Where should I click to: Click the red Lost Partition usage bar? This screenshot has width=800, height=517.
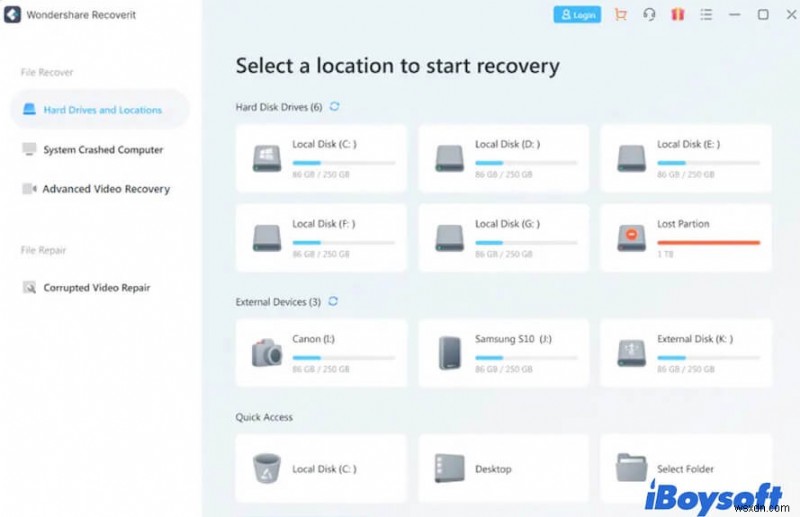click(709, 242)
